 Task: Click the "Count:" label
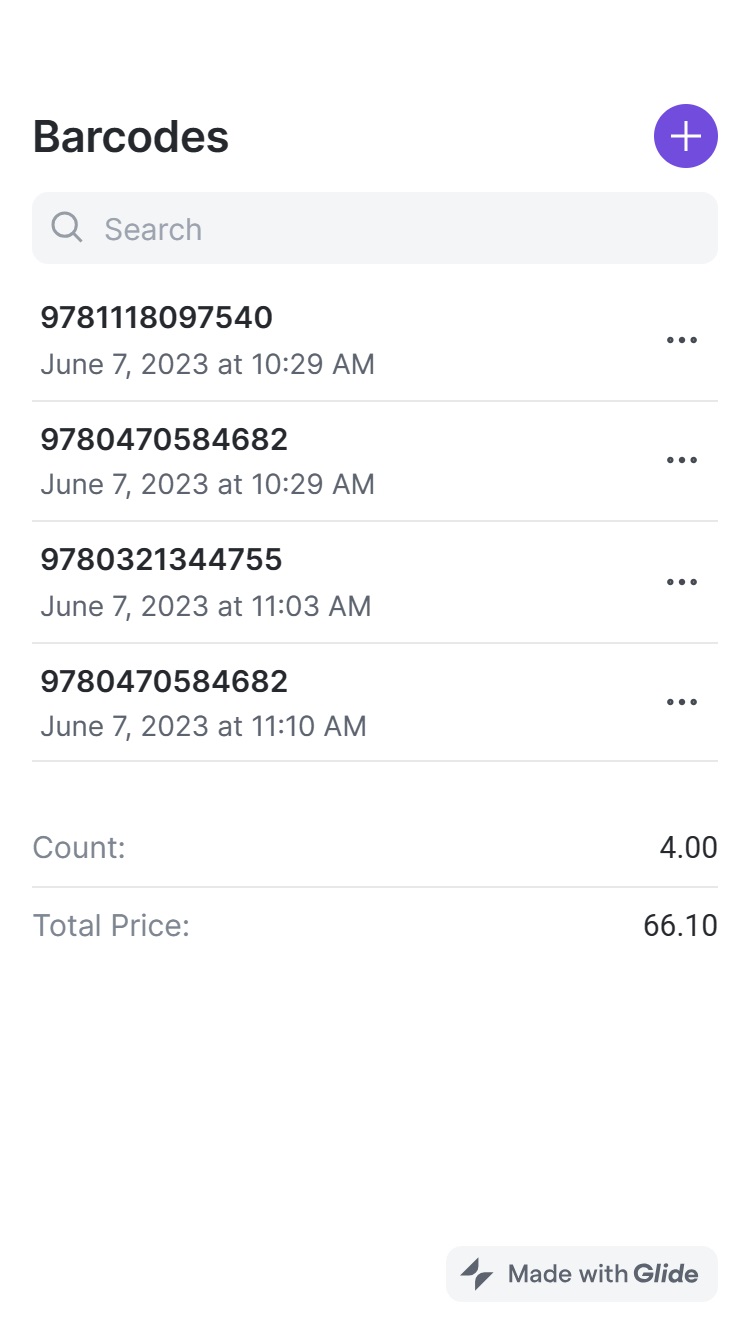[79, 848]
